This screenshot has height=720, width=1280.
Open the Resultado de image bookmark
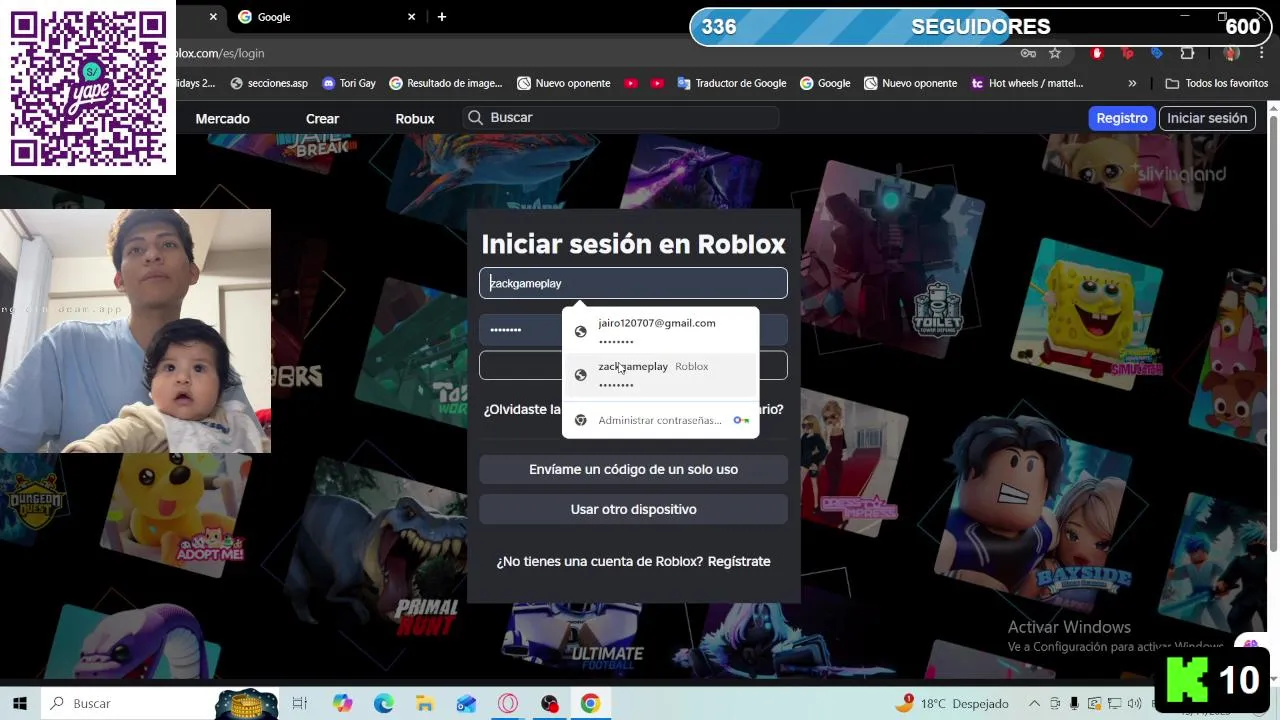tap(445, 83)
